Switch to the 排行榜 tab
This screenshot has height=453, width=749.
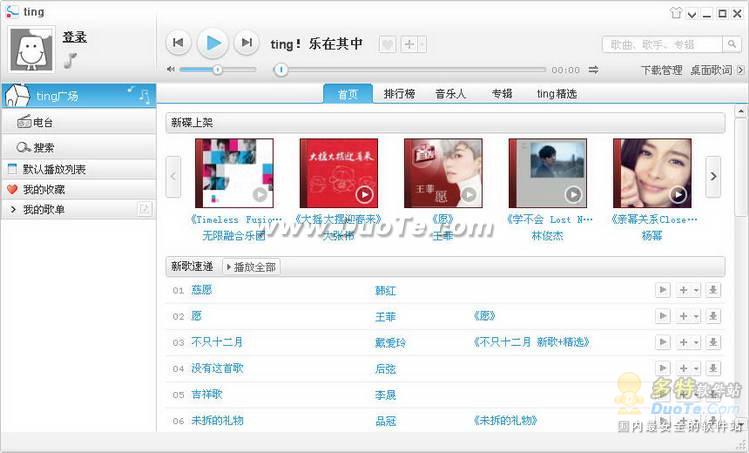pyautogui.click(x=399, y=94)
